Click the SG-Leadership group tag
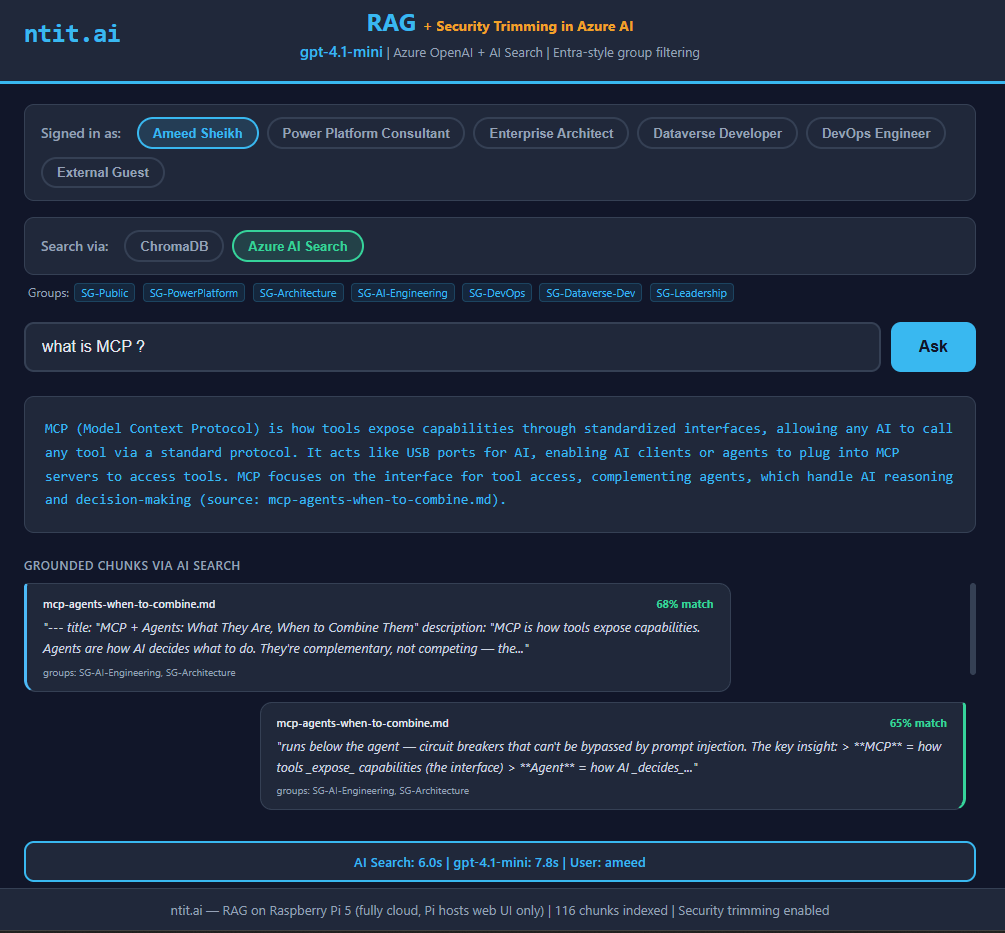Viewport: 1005px width, 933px height. click(x=691, y=293)
